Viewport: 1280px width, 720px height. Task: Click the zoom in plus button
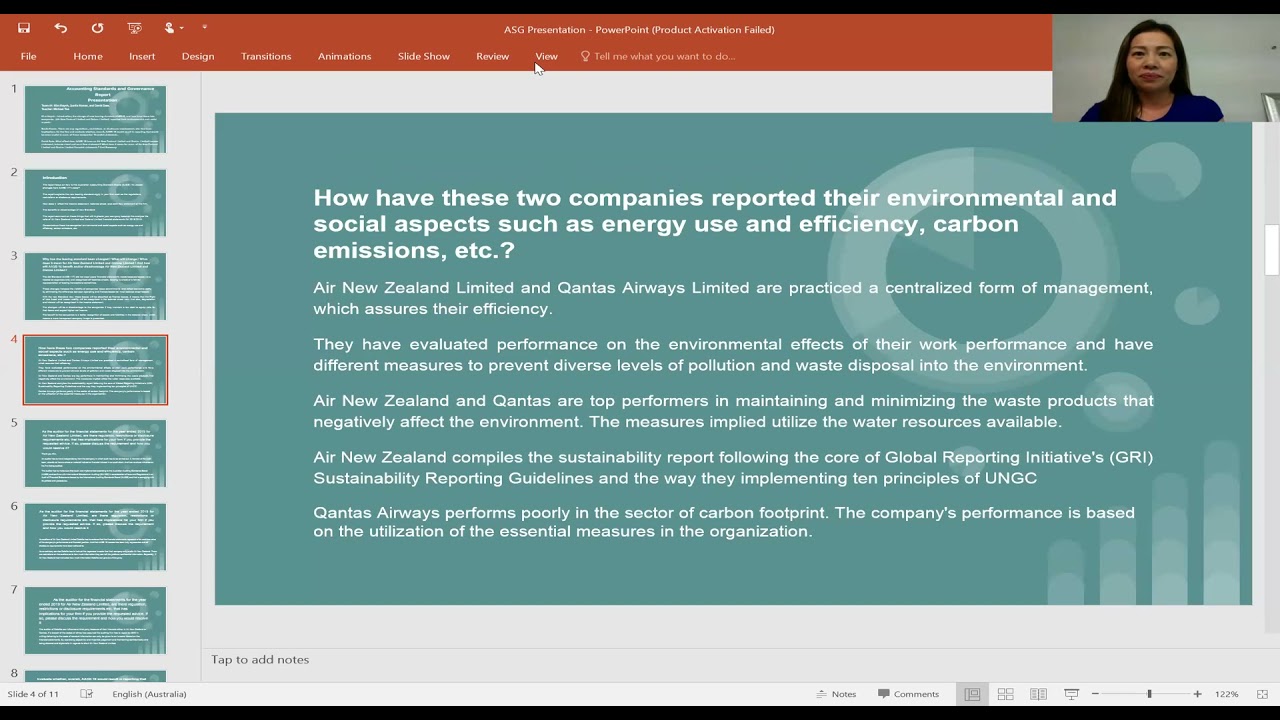point(1197,694)
